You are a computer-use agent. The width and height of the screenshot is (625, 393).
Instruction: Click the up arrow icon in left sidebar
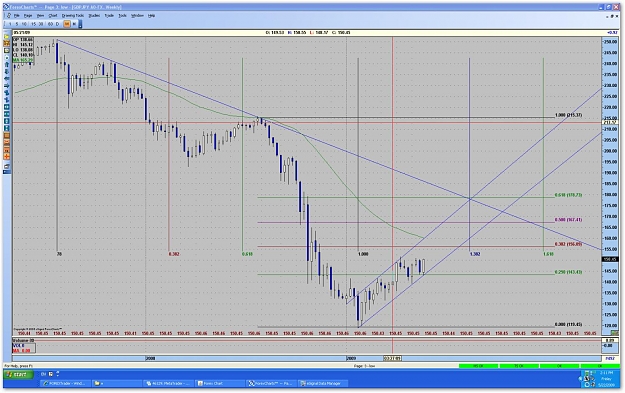(x=7, y=65)
